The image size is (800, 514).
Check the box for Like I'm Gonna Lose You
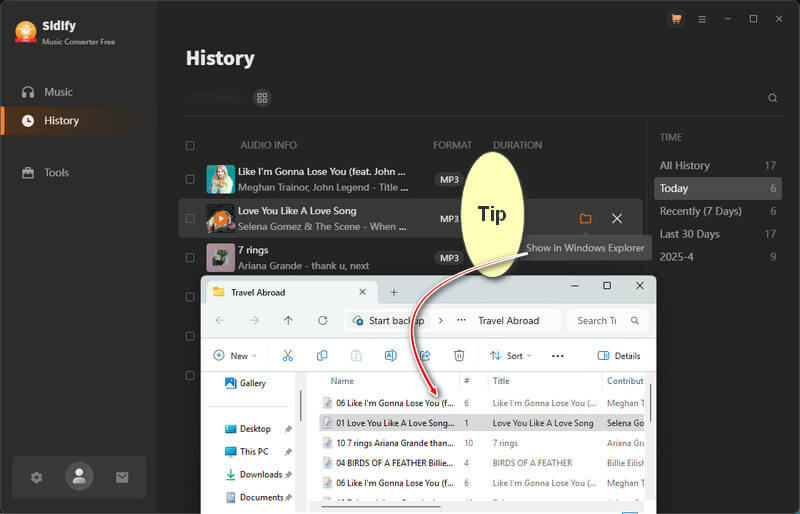[x=190, y=179]
